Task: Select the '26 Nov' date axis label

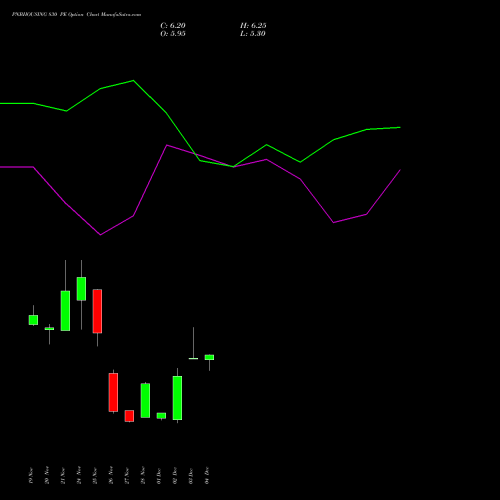Action: coord(111,475)
